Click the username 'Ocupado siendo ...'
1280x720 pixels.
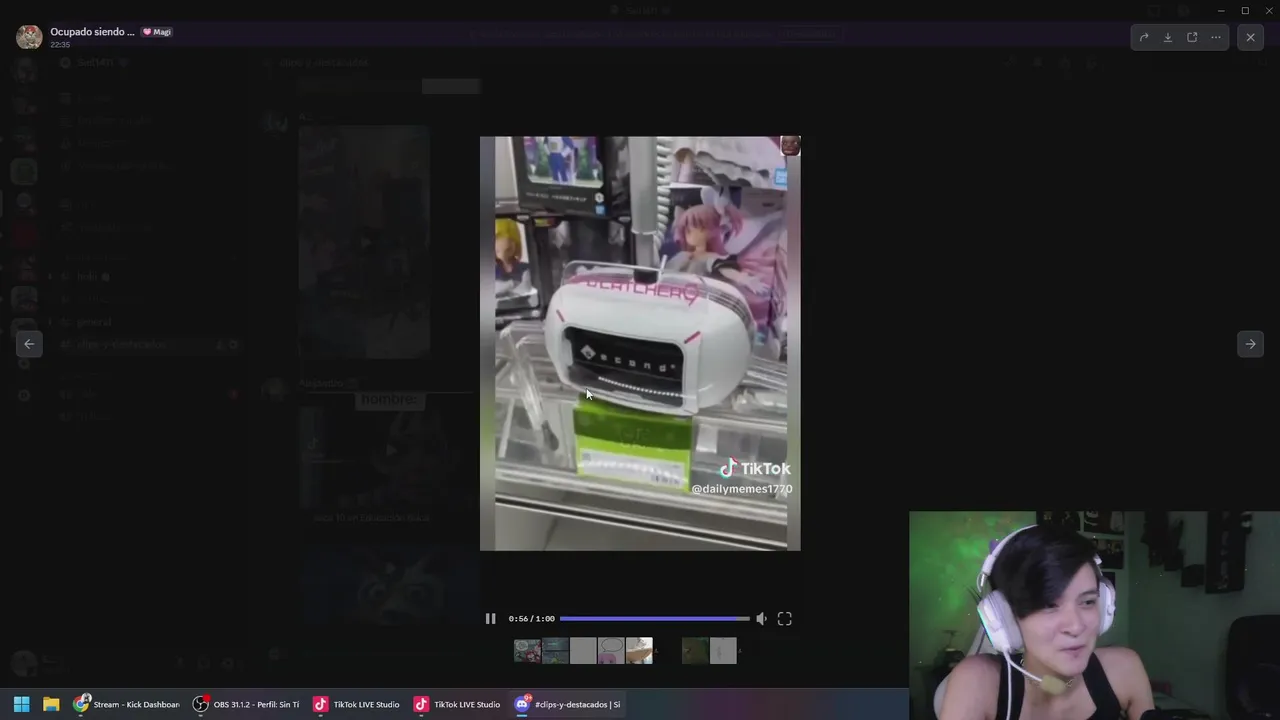pos(92,32)
